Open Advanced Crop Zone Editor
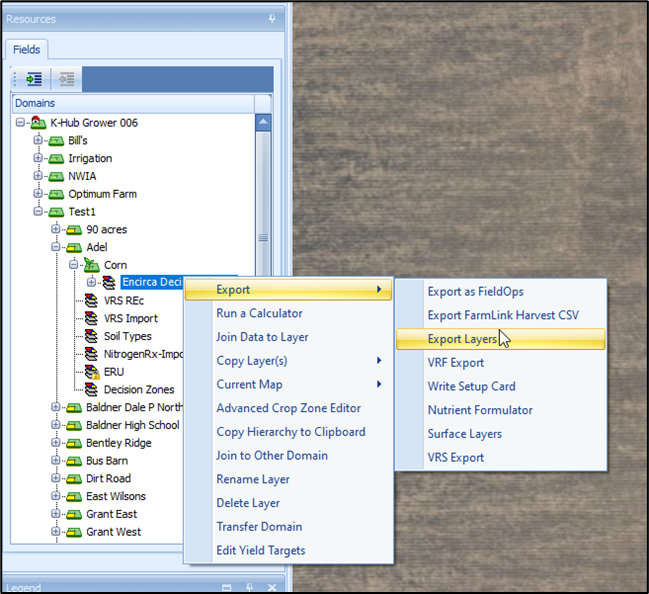Screen dimensions: 649x594 point(288,408)
